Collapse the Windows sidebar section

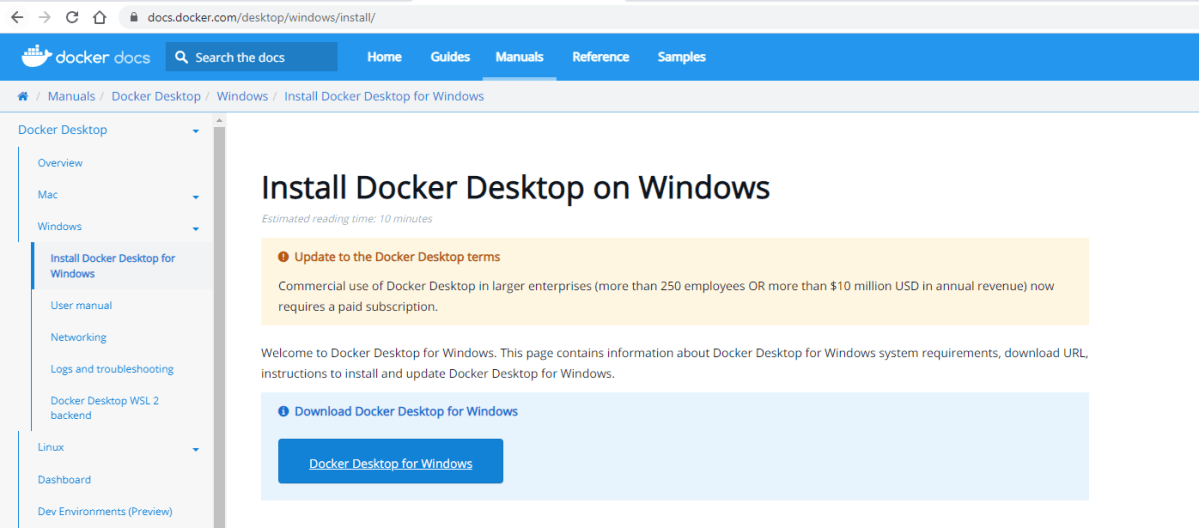196,229
